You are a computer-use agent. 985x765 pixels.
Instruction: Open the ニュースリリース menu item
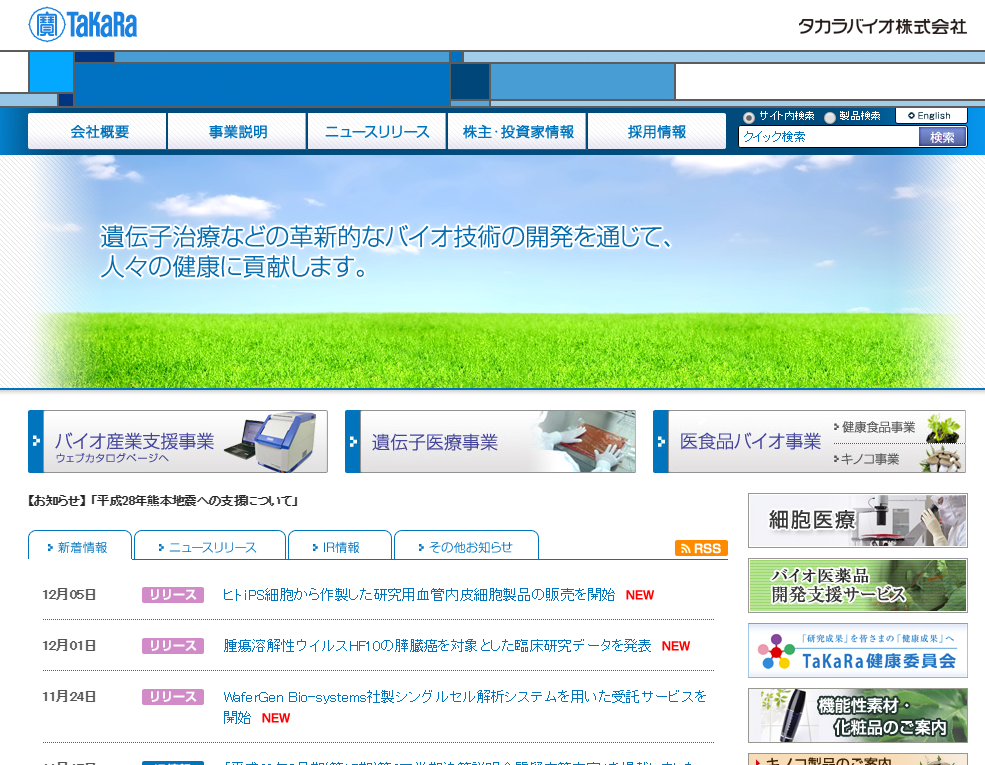tap(377, 131)
